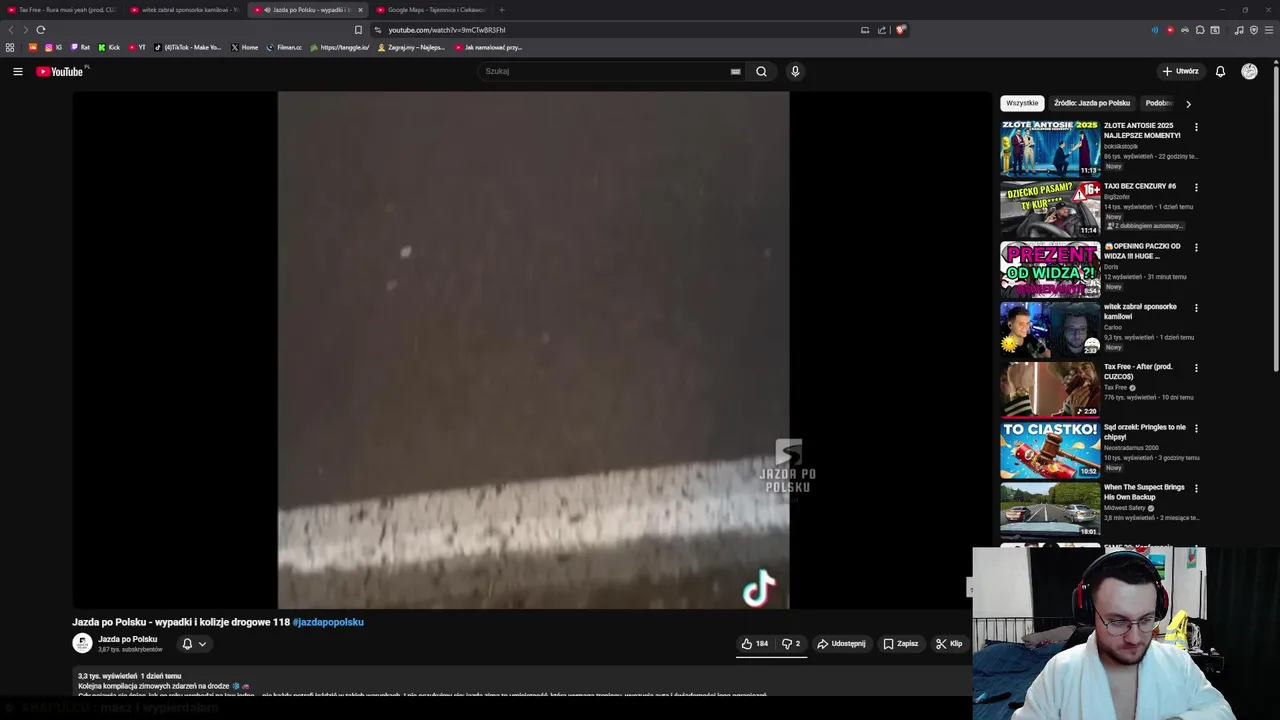The width and height of the screenshot is (1280, 720).
Task: Click the search magnifier button
Action: click(761, 71)
